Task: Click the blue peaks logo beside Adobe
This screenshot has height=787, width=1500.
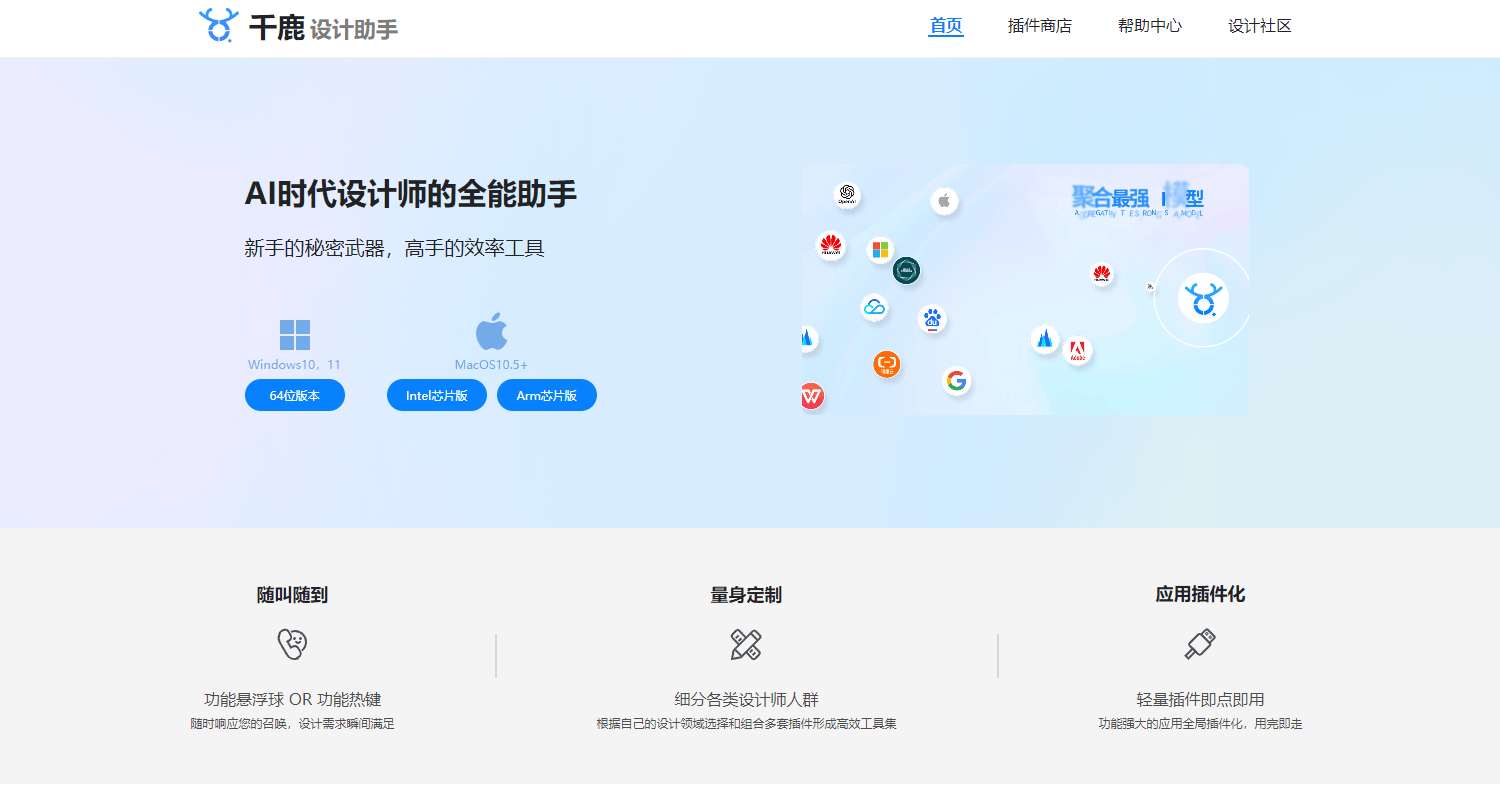Action: pos(1045,339)
